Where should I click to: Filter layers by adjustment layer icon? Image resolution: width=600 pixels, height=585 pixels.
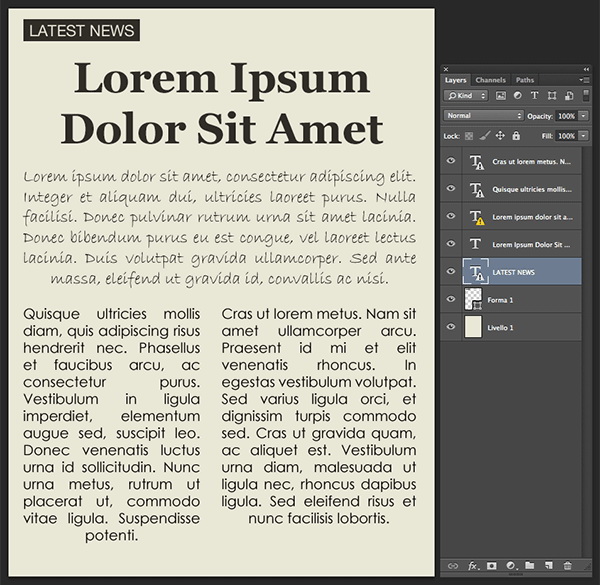(x=517, y=96)
